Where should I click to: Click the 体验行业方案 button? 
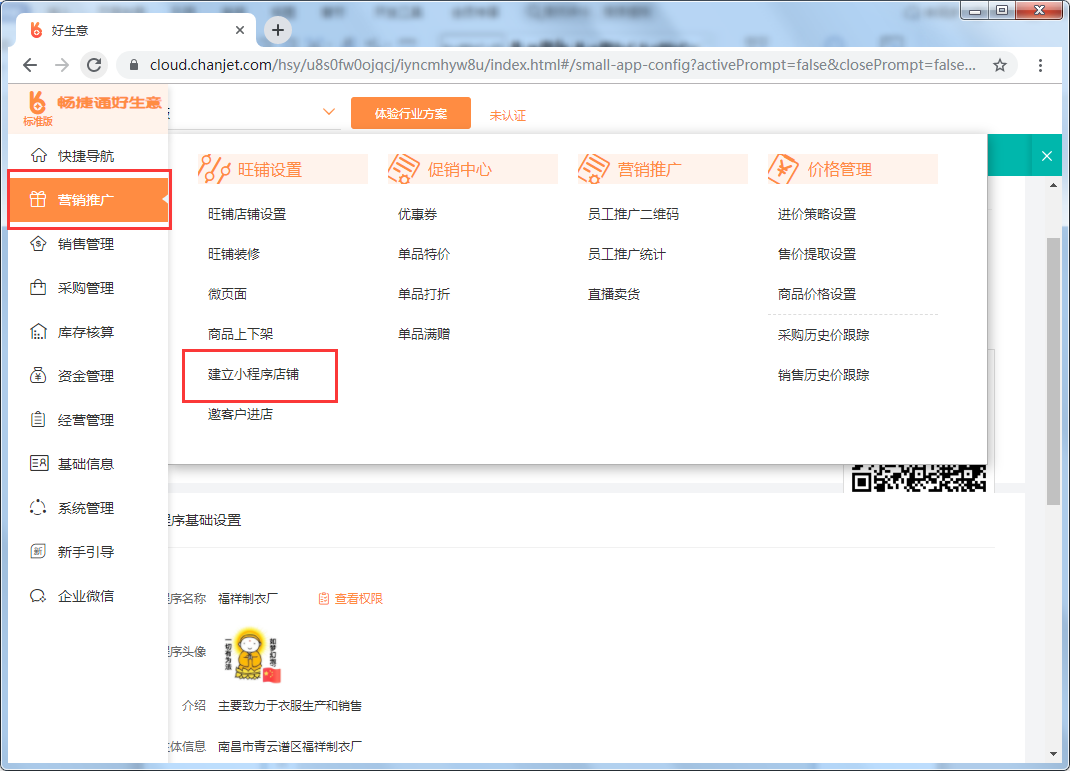point(411,113)
